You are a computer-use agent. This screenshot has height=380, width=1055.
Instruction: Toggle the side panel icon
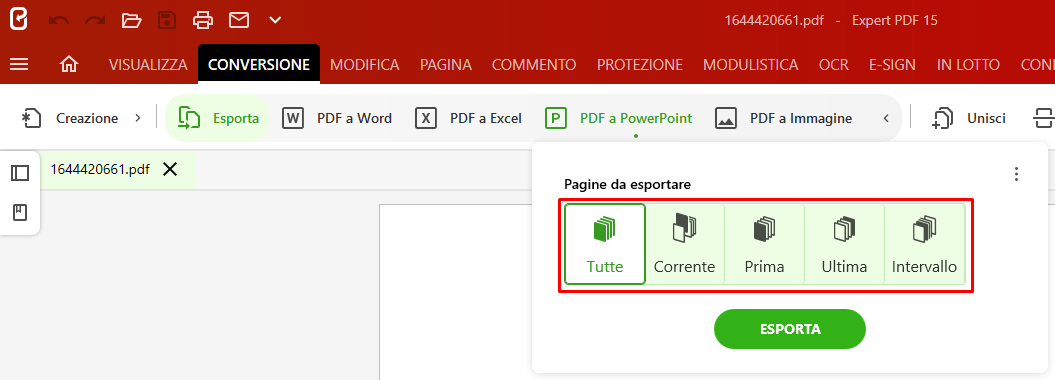20,174
